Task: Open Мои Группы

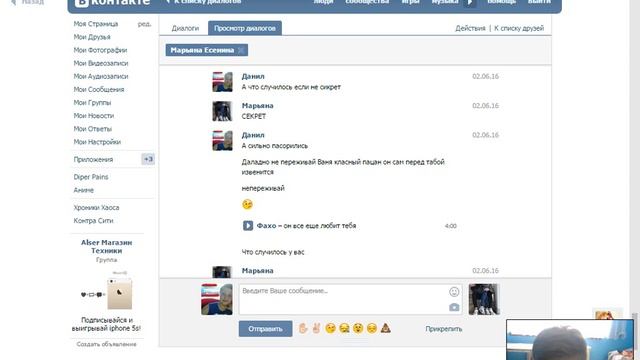Action: 92,102
